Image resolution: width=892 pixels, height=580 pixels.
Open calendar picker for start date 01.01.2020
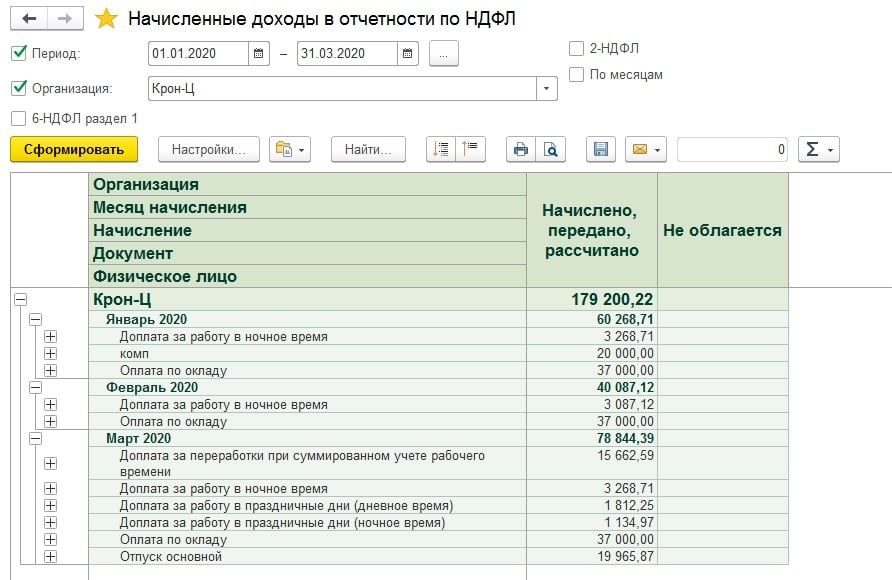[x=259, y=54]
